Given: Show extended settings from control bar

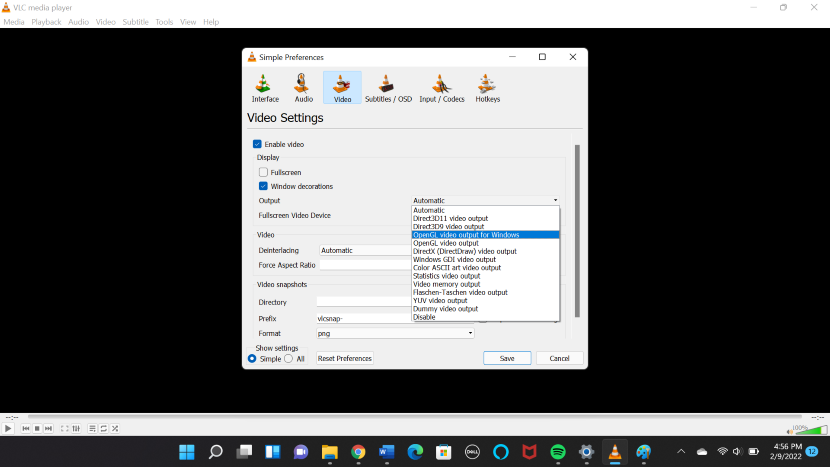Looking at the screenshot, I should pyautogui.click(x=76, y=428).
